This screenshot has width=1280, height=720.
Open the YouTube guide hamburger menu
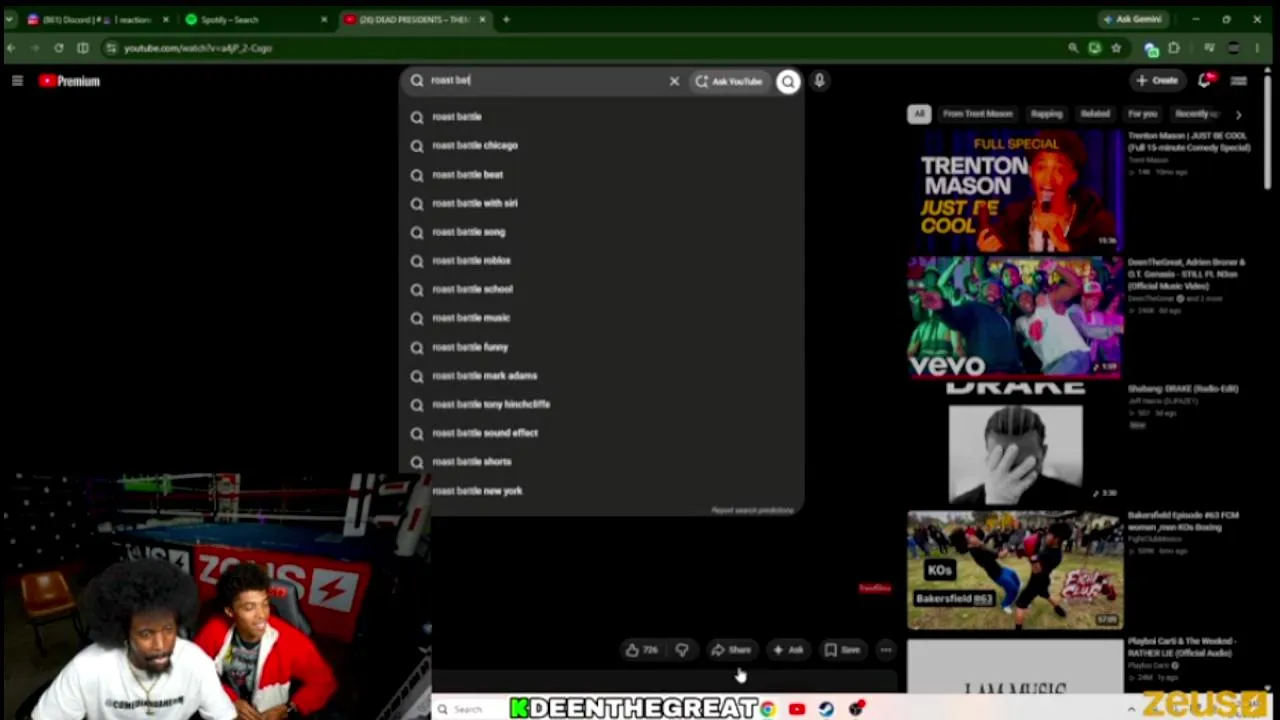click(17, 81)
